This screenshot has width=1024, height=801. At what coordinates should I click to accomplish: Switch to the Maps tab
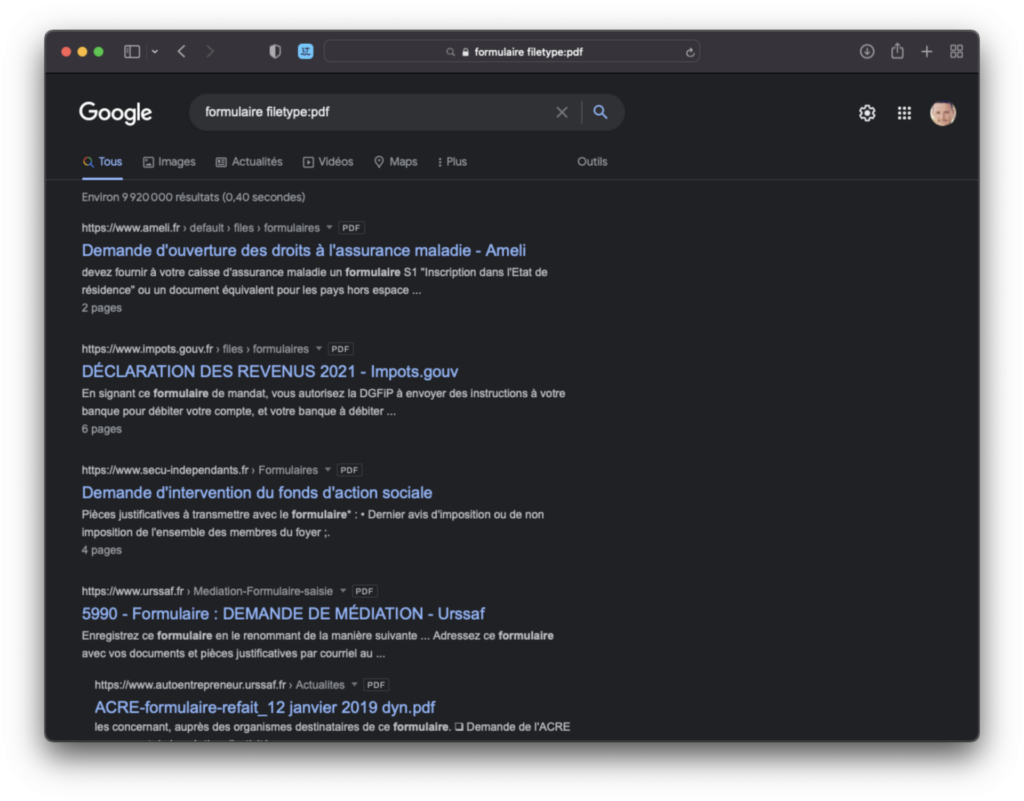point(396,162)
